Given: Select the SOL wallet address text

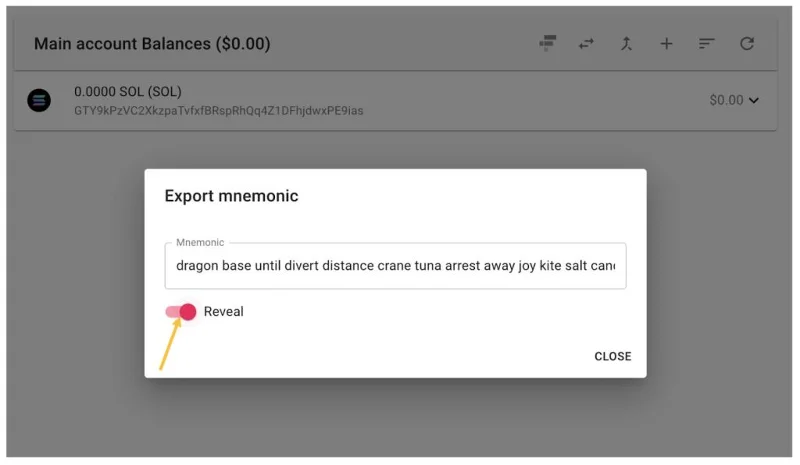Looking at the screenshot, I should tap(218, 111).
